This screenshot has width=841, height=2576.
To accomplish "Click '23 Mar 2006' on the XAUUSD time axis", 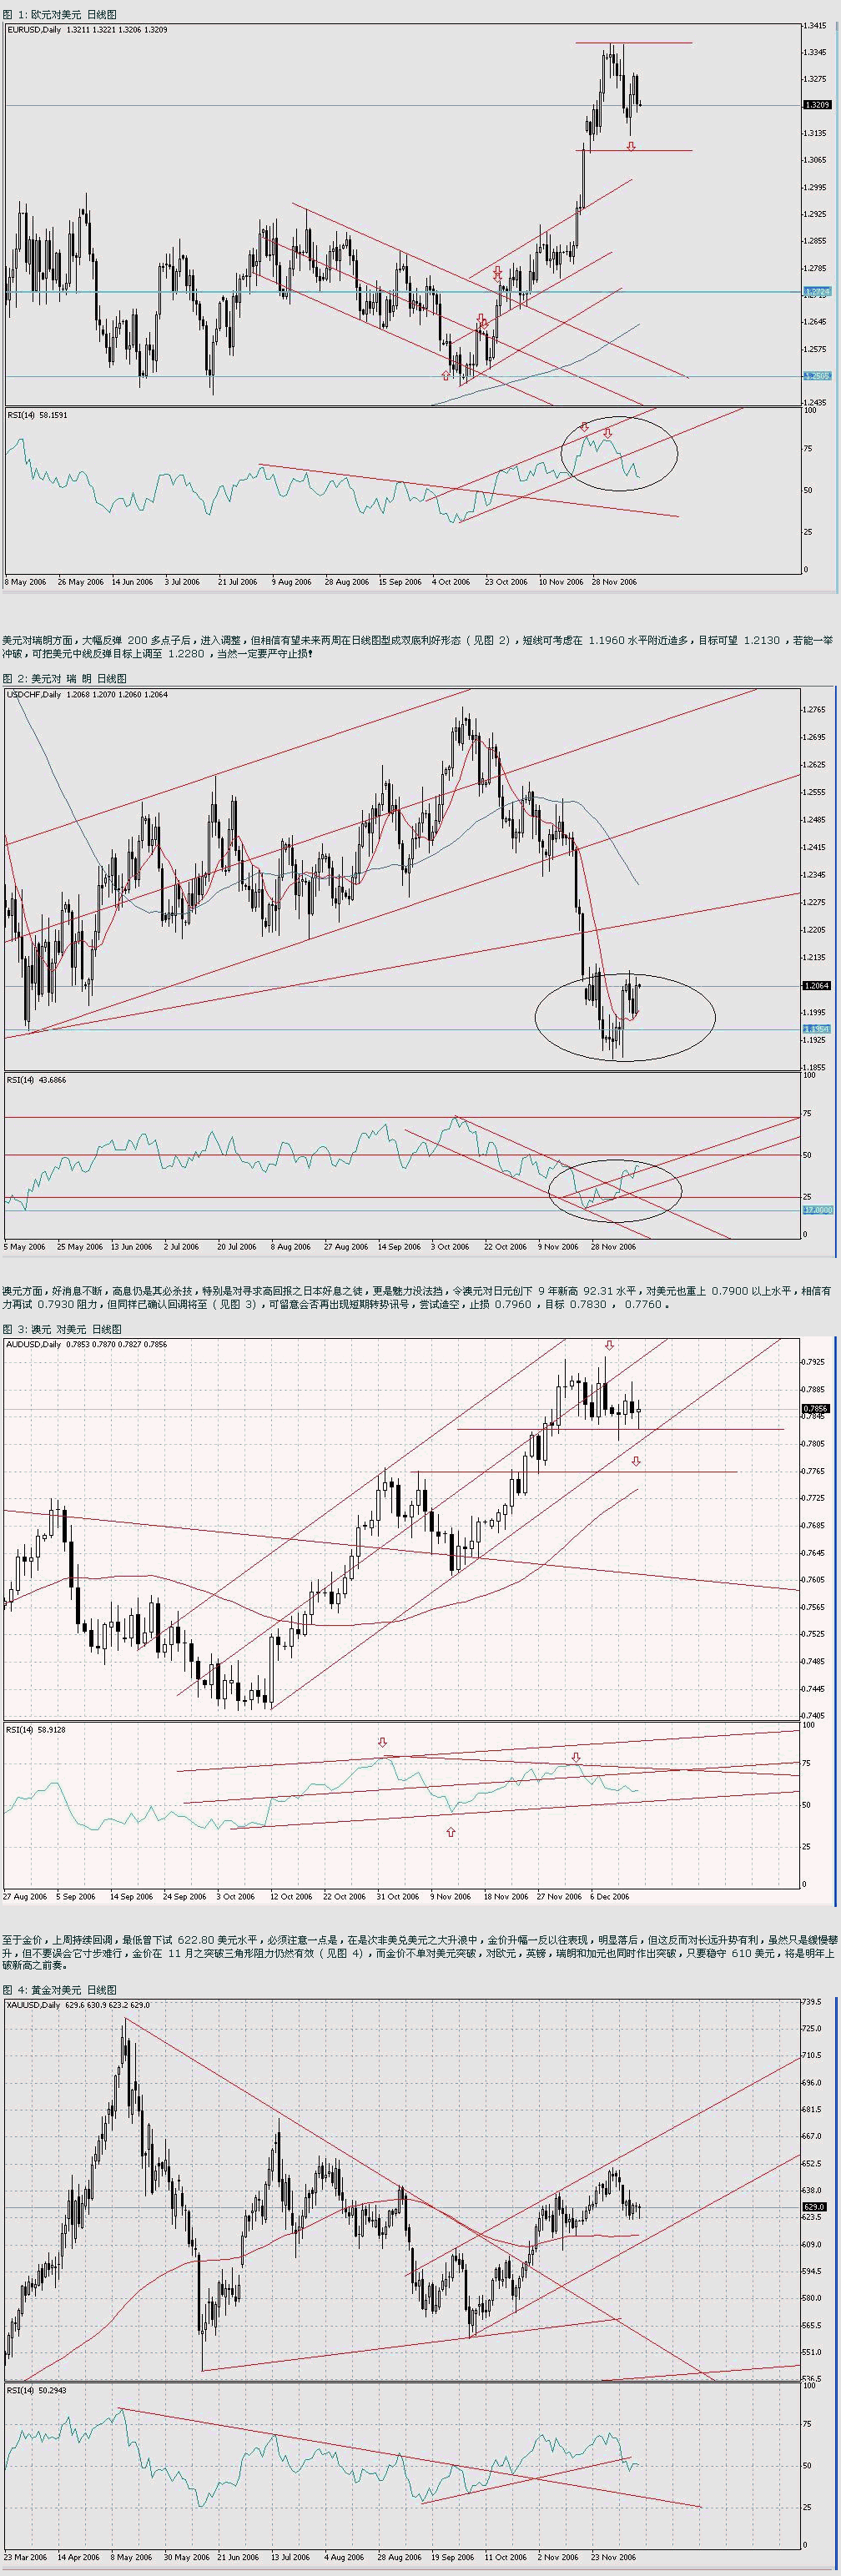I will coord(26,2557).
